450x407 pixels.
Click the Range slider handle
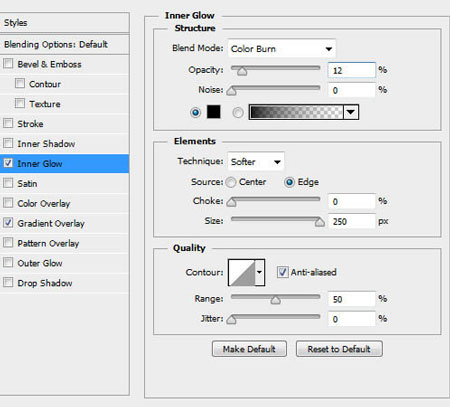(275, 300)
